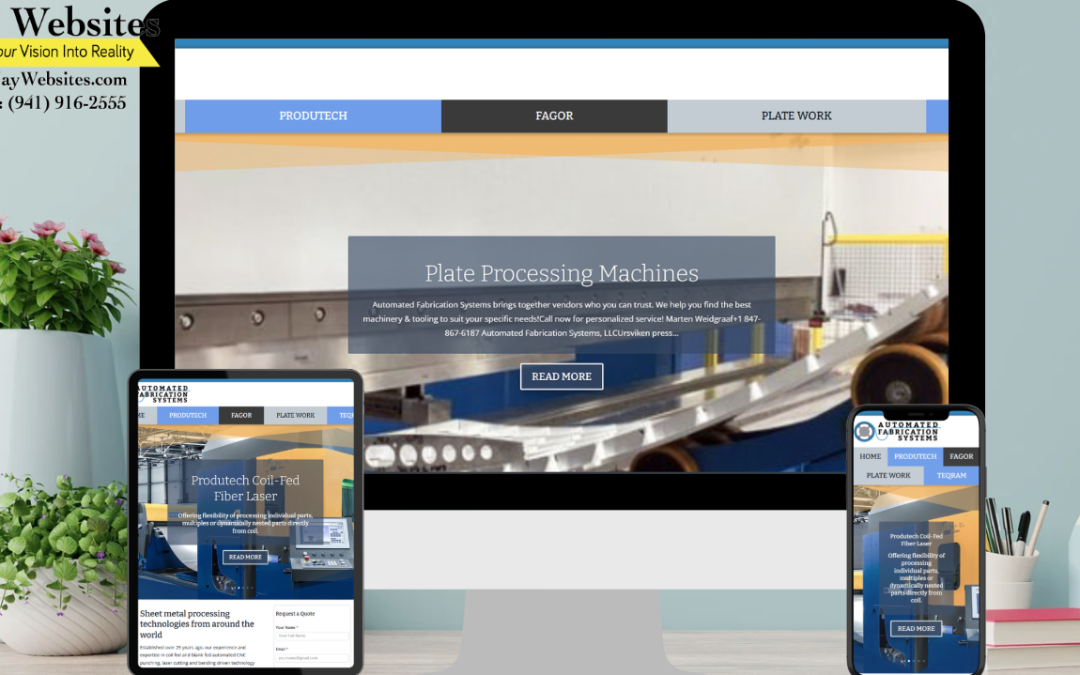Select the PRODUTECH tab on the tablet
This screenshot has height=675, width=1080.
coord(187,415)
